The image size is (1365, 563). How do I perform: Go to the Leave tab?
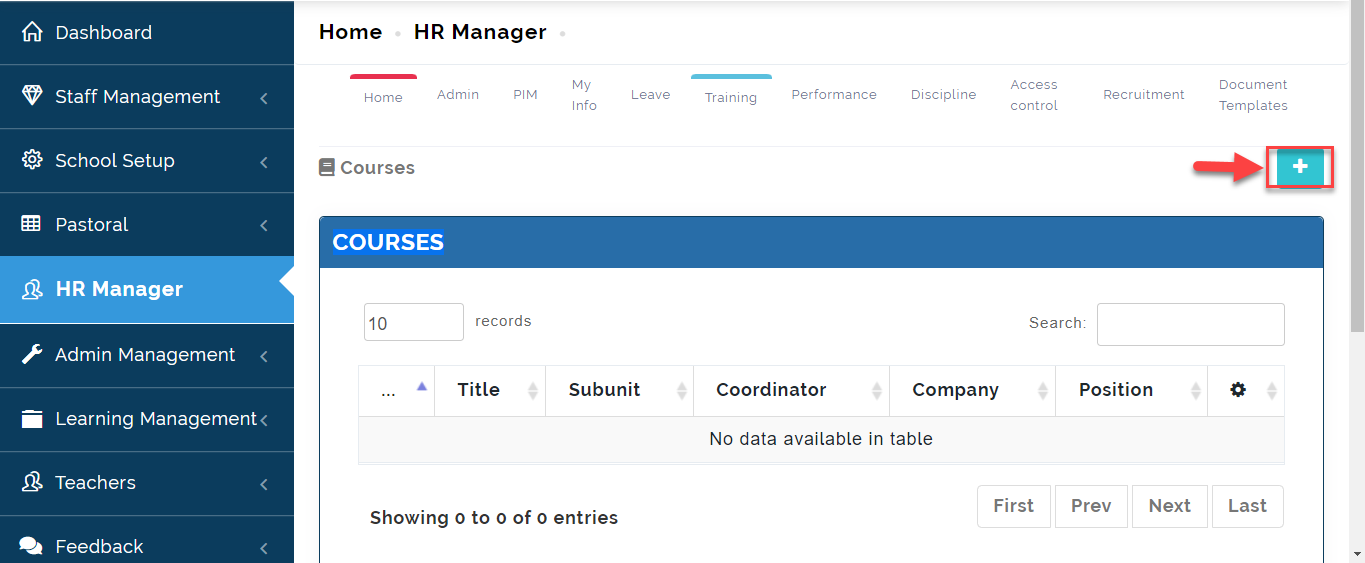pyautogui.click(x=650, y=94)
